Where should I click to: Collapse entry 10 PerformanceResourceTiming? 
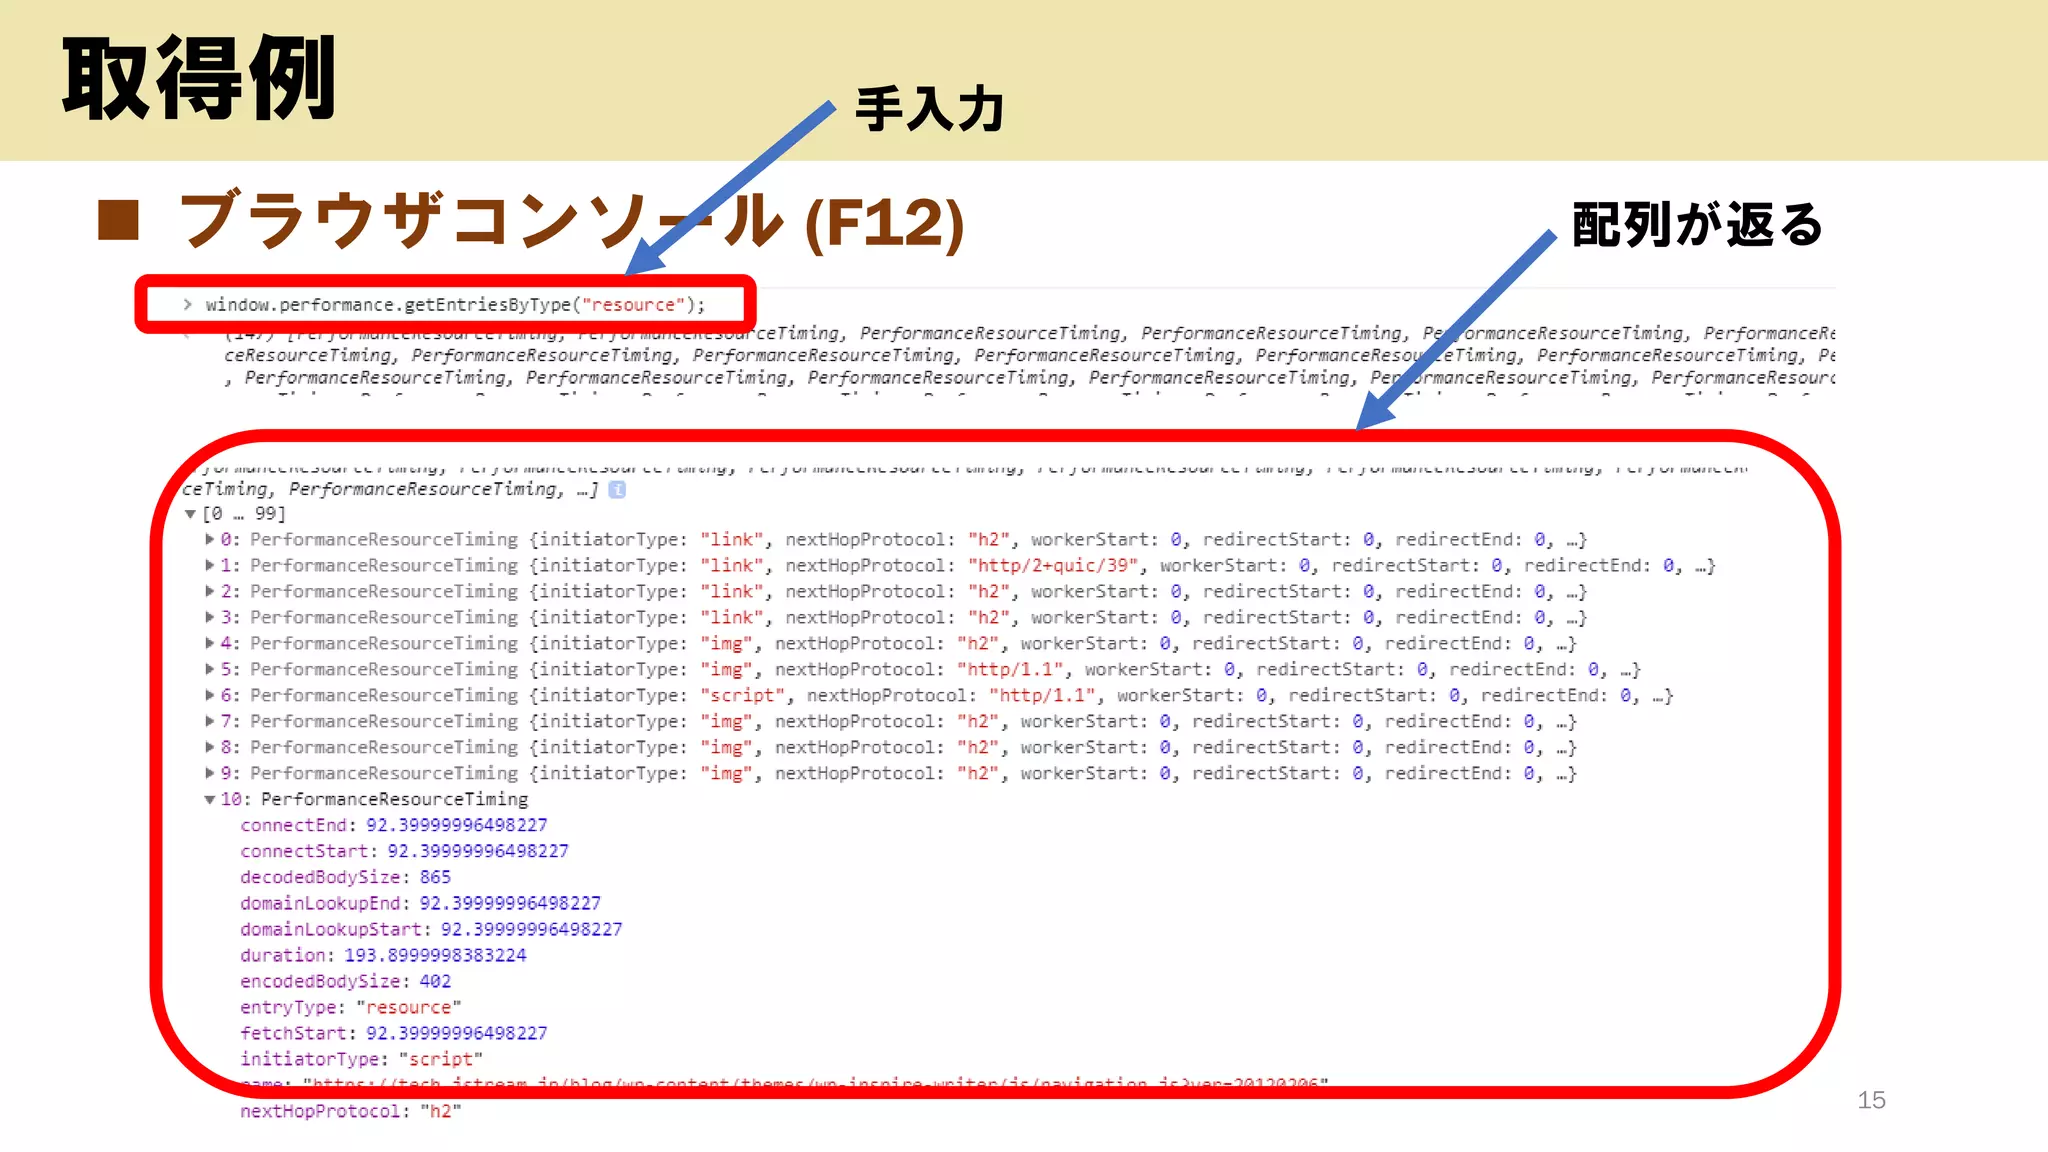(210, 800)
